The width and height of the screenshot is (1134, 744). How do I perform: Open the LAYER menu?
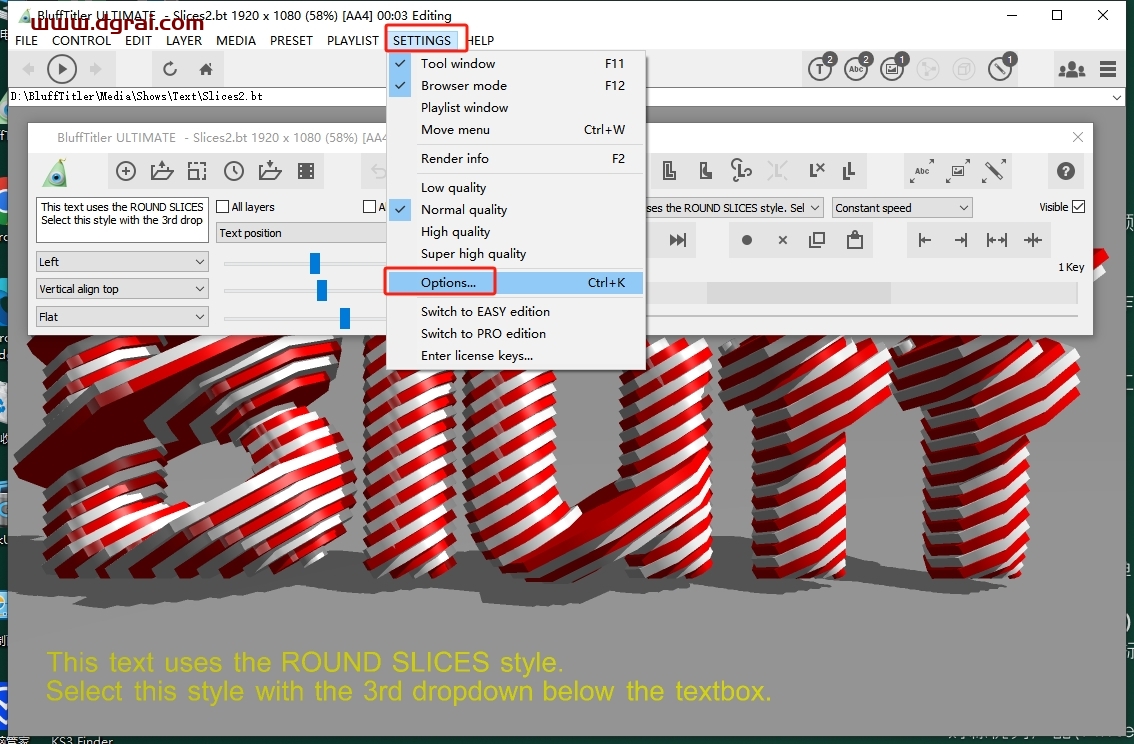tap(184, 40)
